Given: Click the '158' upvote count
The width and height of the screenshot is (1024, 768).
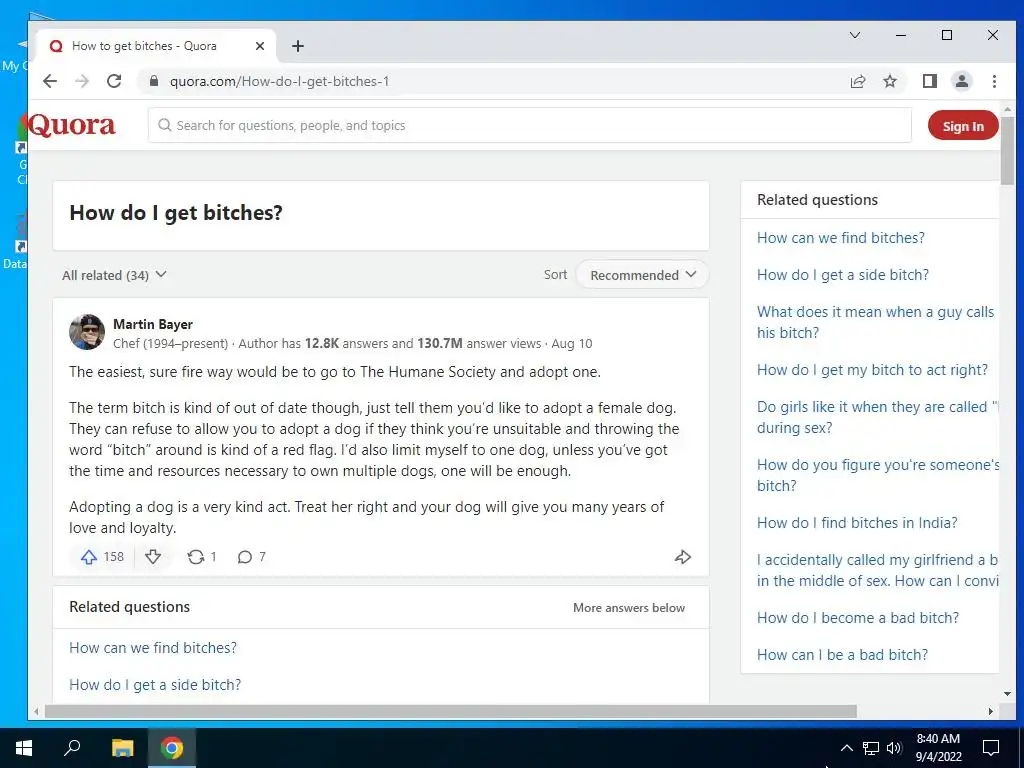Looking at the screenshot, I should pos(114,557).
